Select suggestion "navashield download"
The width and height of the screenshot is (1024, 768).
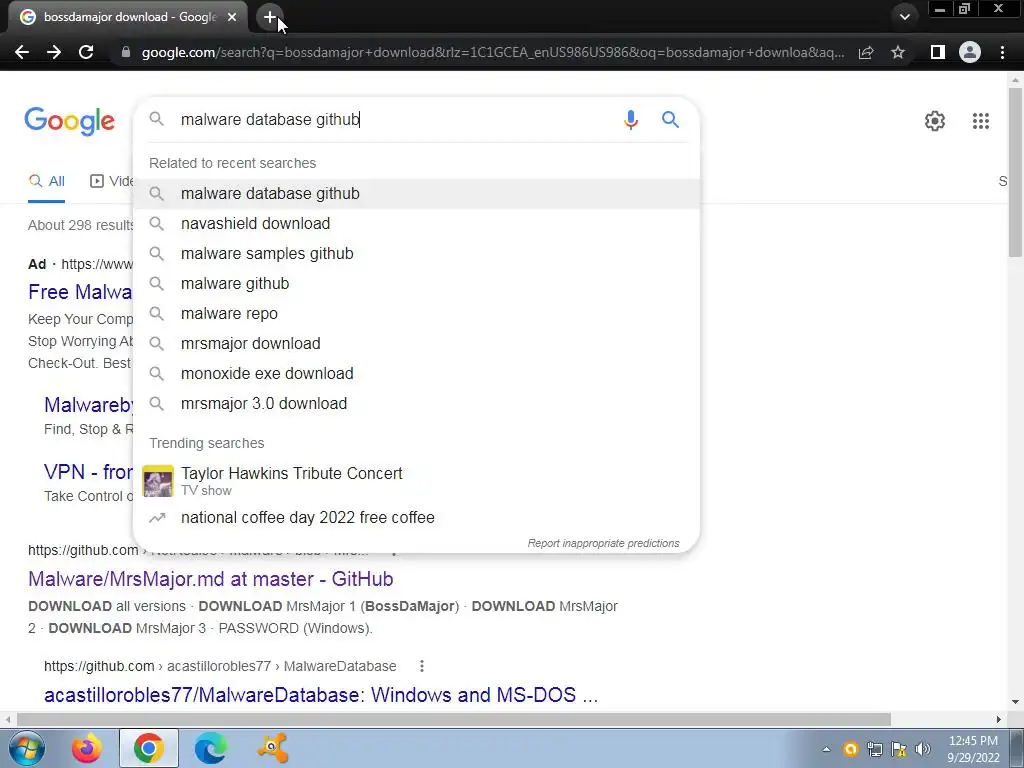click(x=416, y=224)
